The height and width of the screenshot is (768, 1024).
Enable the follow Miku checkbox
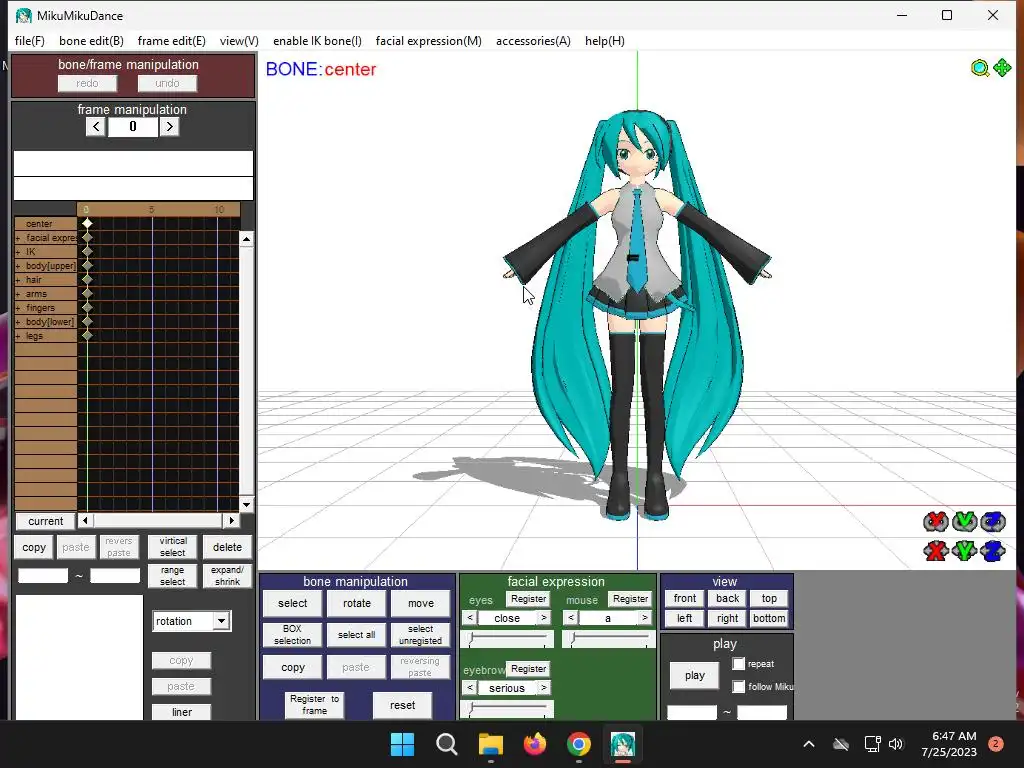pos(739,686)
